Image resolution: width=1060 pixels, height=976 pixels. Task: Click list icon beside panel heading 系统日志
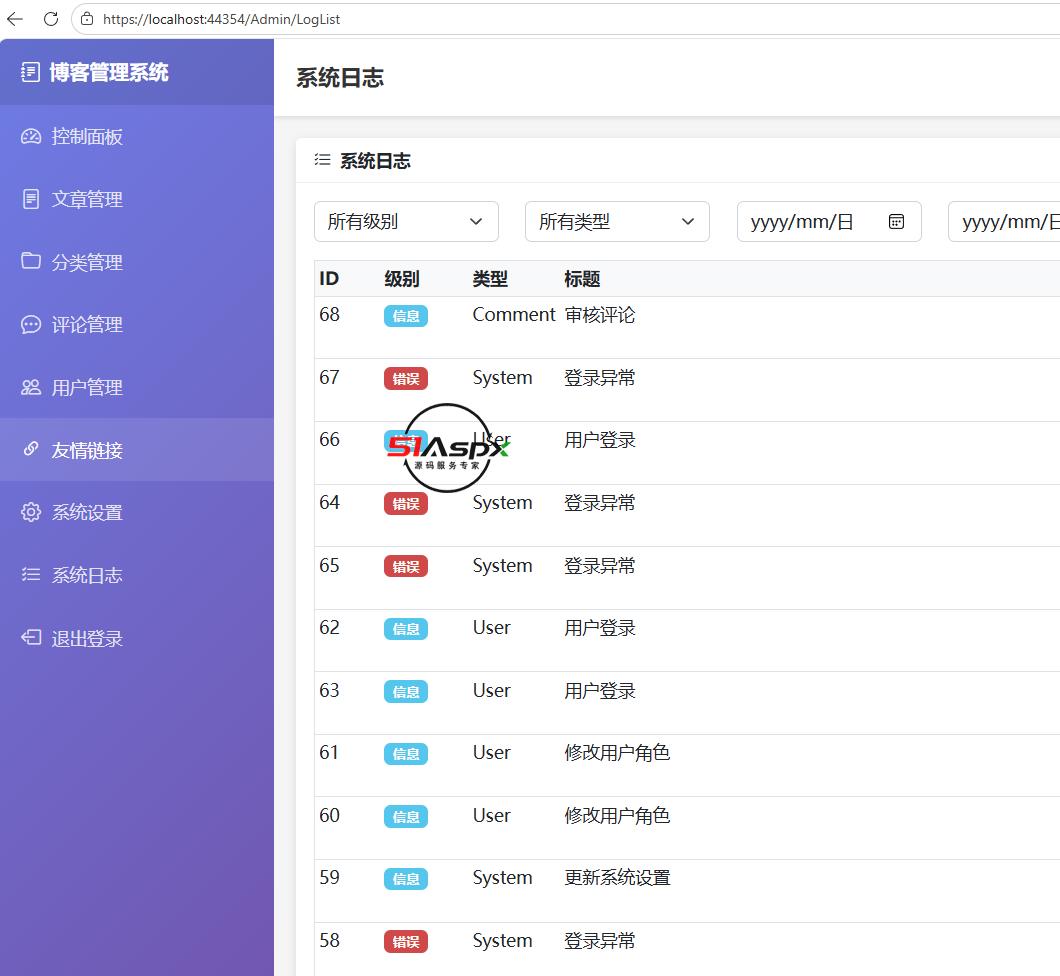tap(322, 160)
